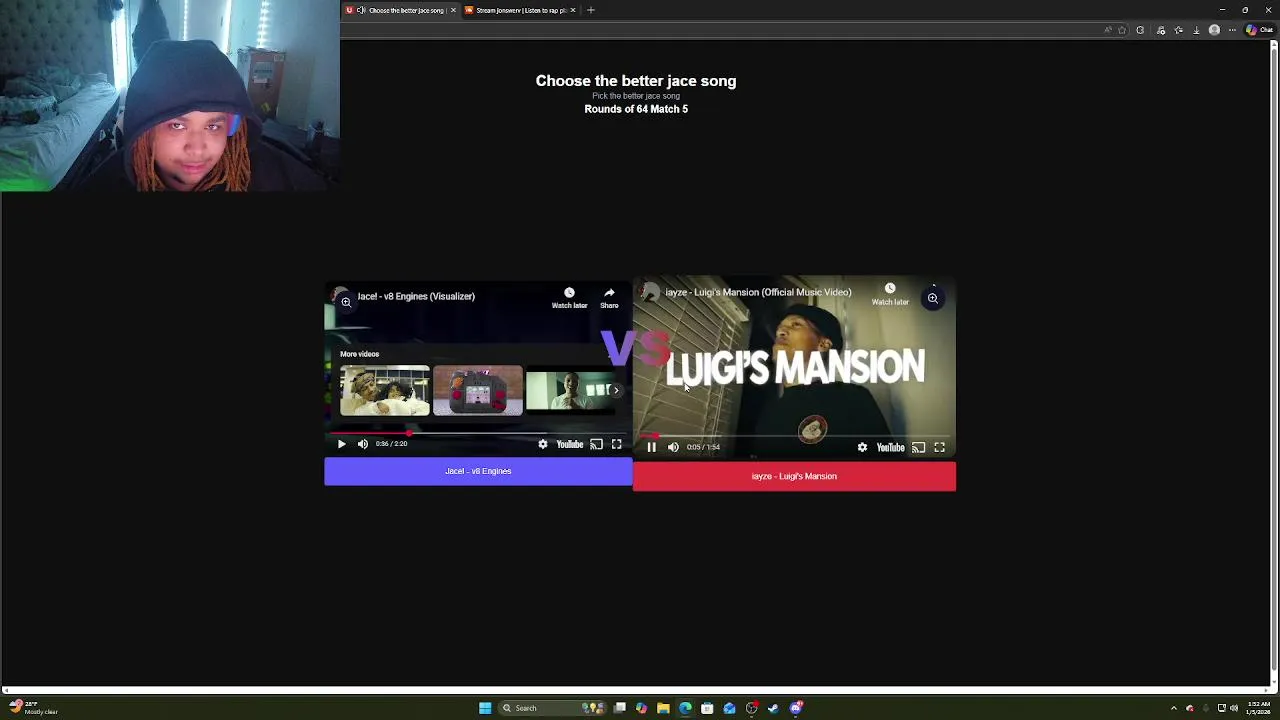1280x720 pixels.
Task: Add v8 Engines to Watch later
Action: tap(569, 297)
